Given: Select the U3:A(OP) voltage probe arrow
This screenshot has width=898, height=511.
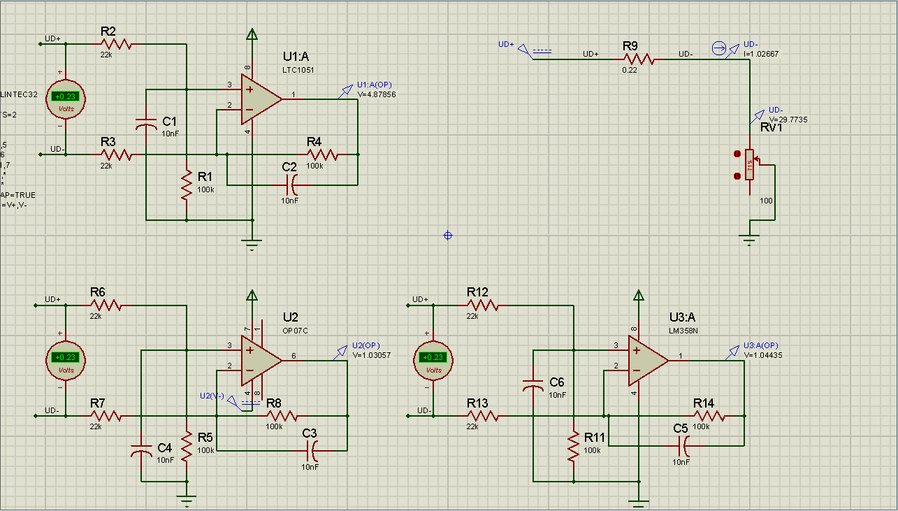Looking at the screenshot, I should (735, 349).
